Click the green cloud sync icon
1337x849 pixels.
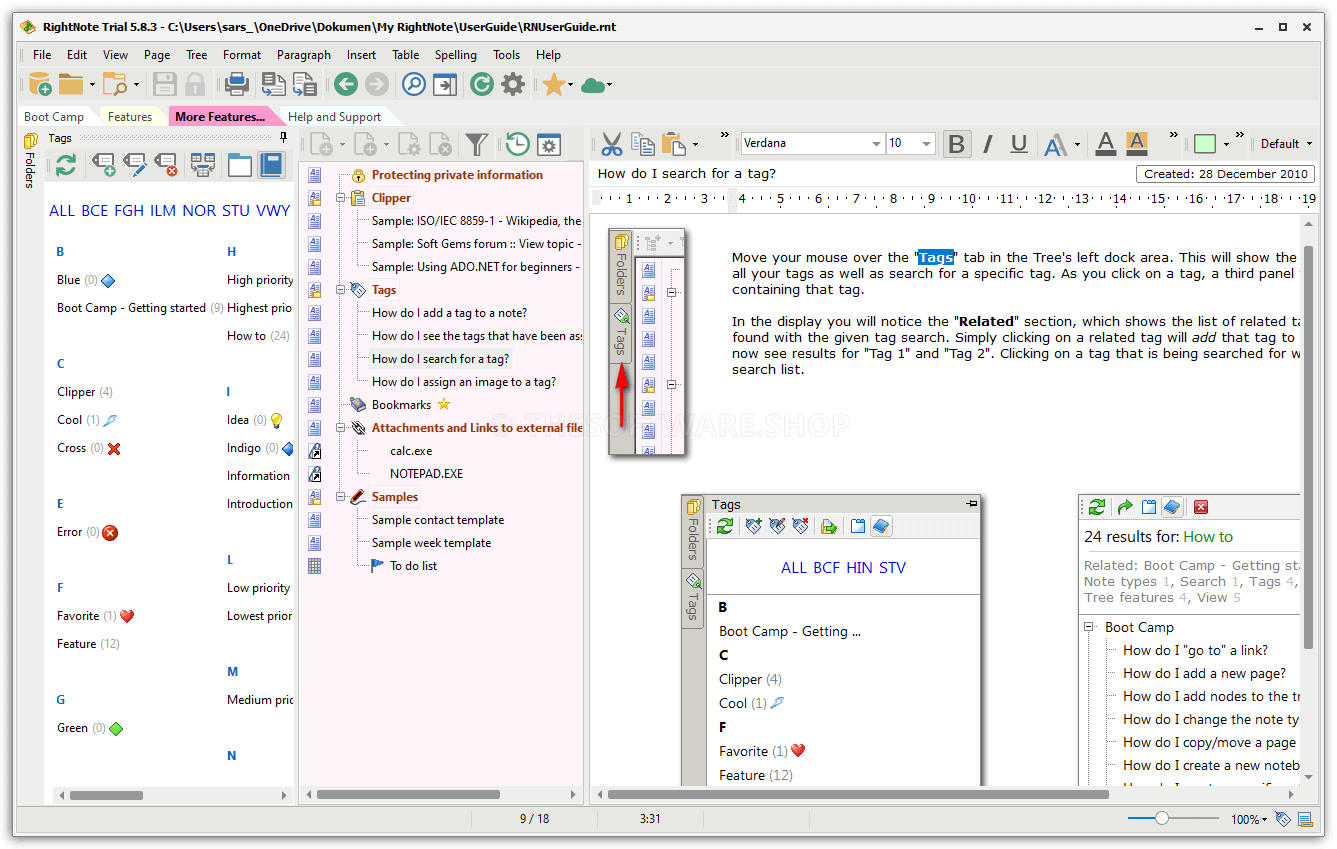593,85
